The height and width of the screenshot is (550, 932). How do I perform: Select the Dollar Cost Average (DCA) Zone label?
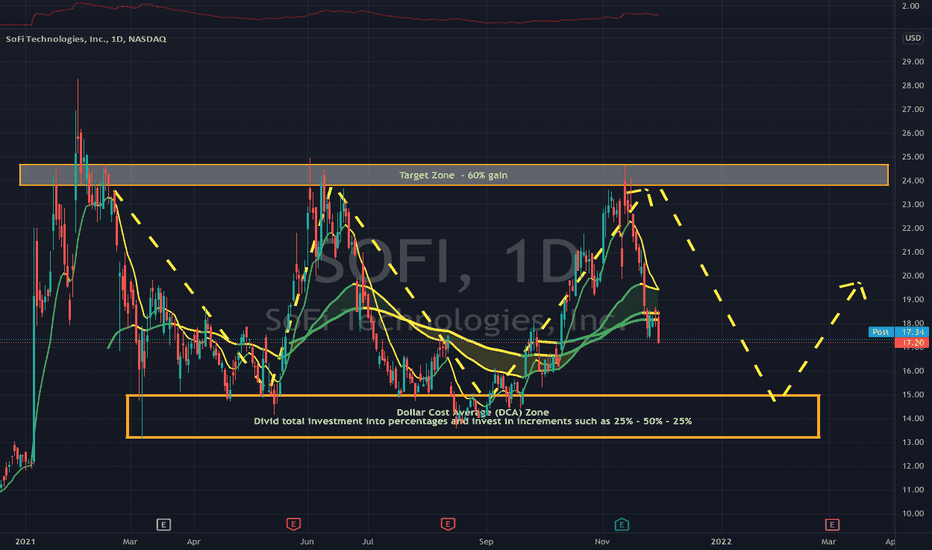(473, 412)
